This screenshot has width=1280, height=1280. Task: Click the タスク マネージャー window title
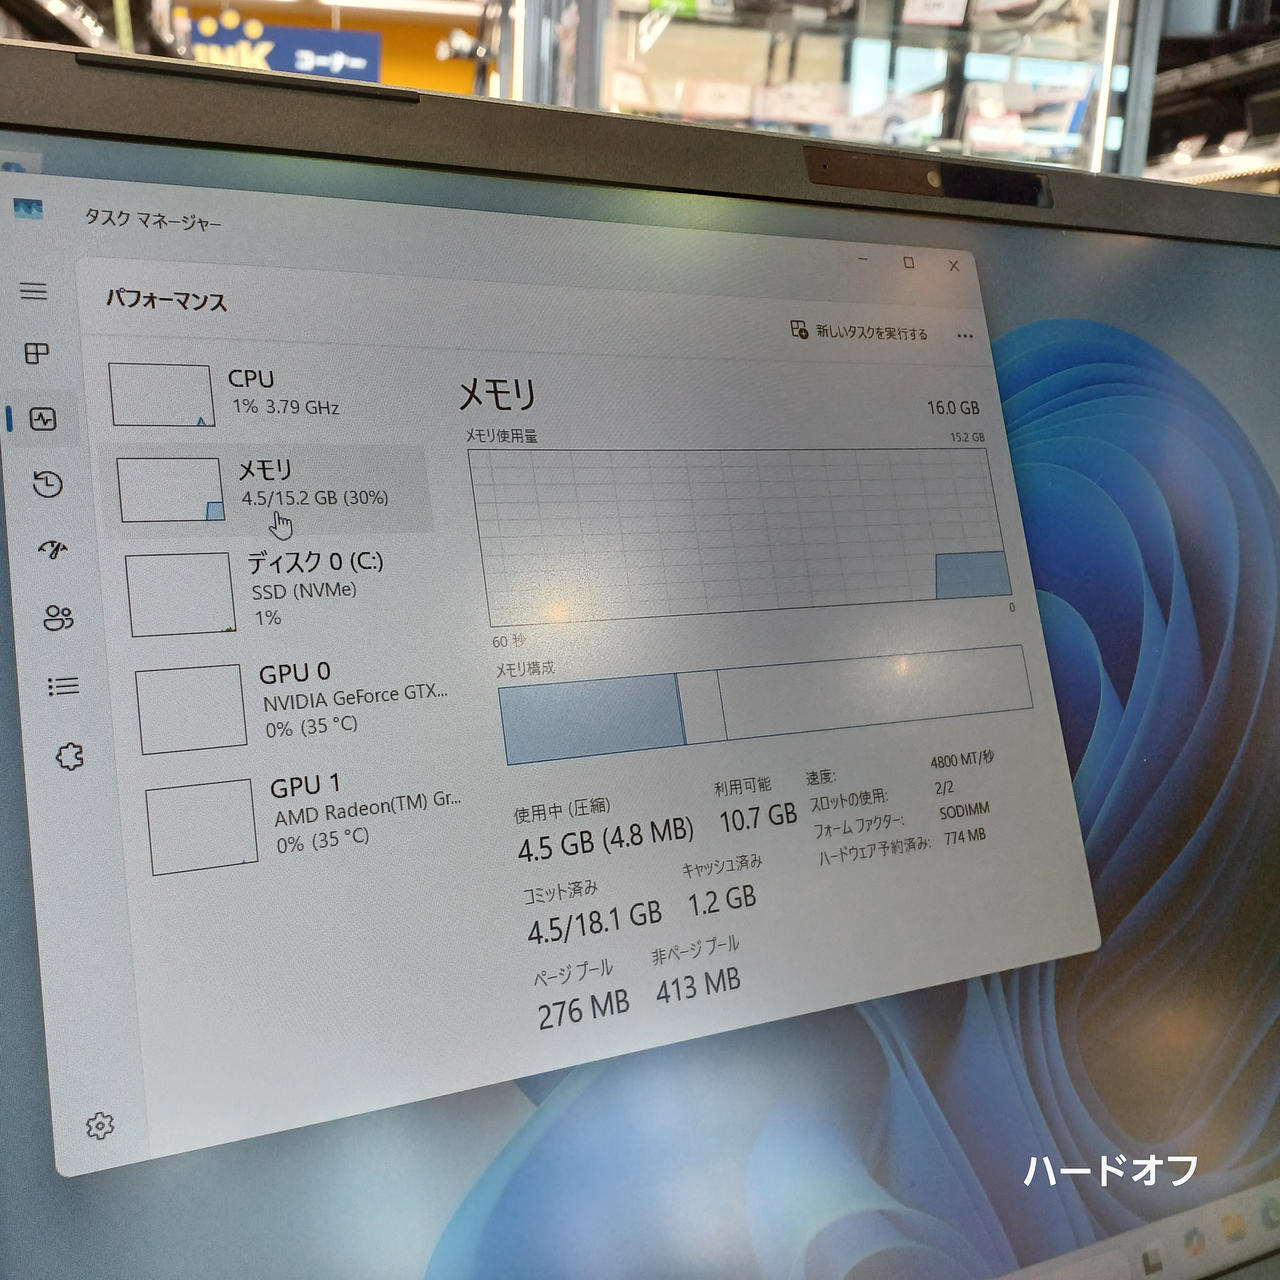point(153,219)
